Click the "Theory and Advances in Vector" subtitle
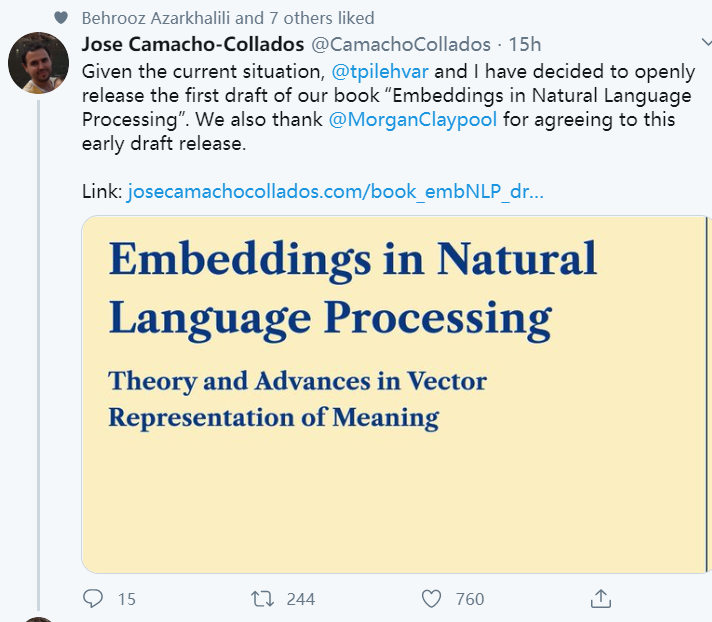 [x=297, y=381]
